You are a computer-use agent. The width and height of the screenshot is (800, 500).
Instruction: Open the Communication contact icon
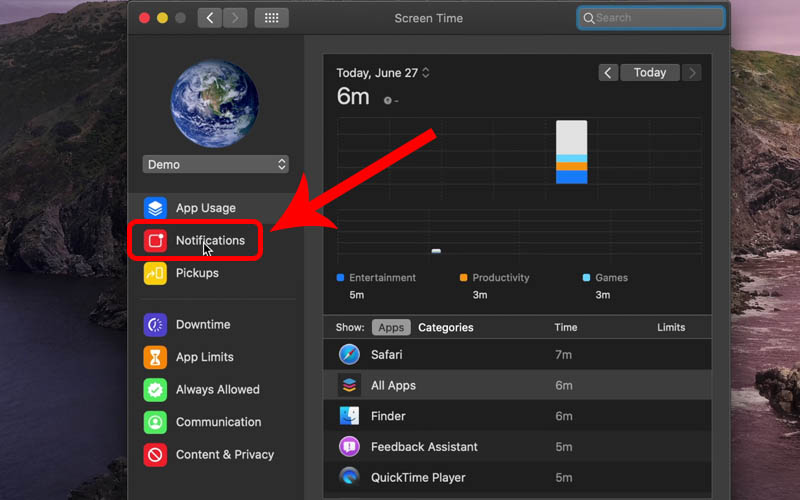click(x=155, y=422)
